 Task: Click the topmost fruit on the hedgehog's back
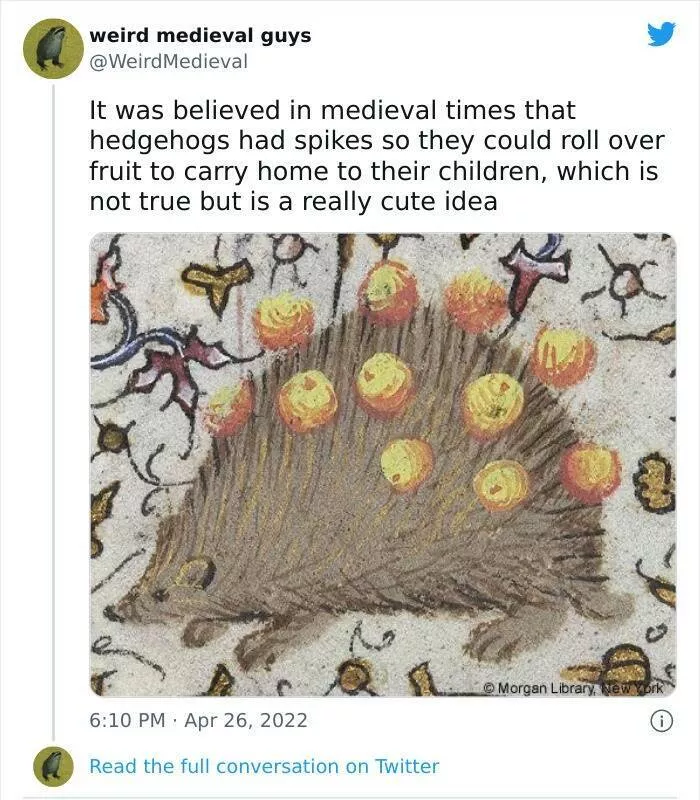(389, 291)
